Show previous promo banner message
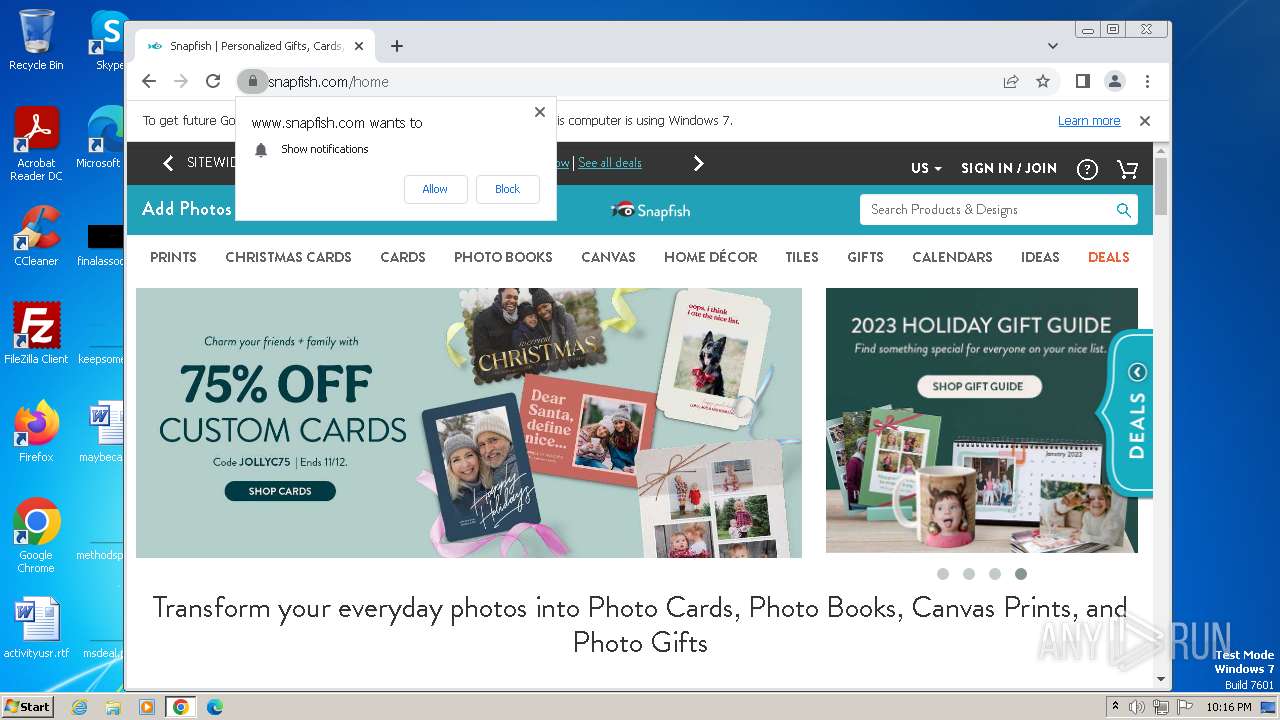 pos(168,163)
